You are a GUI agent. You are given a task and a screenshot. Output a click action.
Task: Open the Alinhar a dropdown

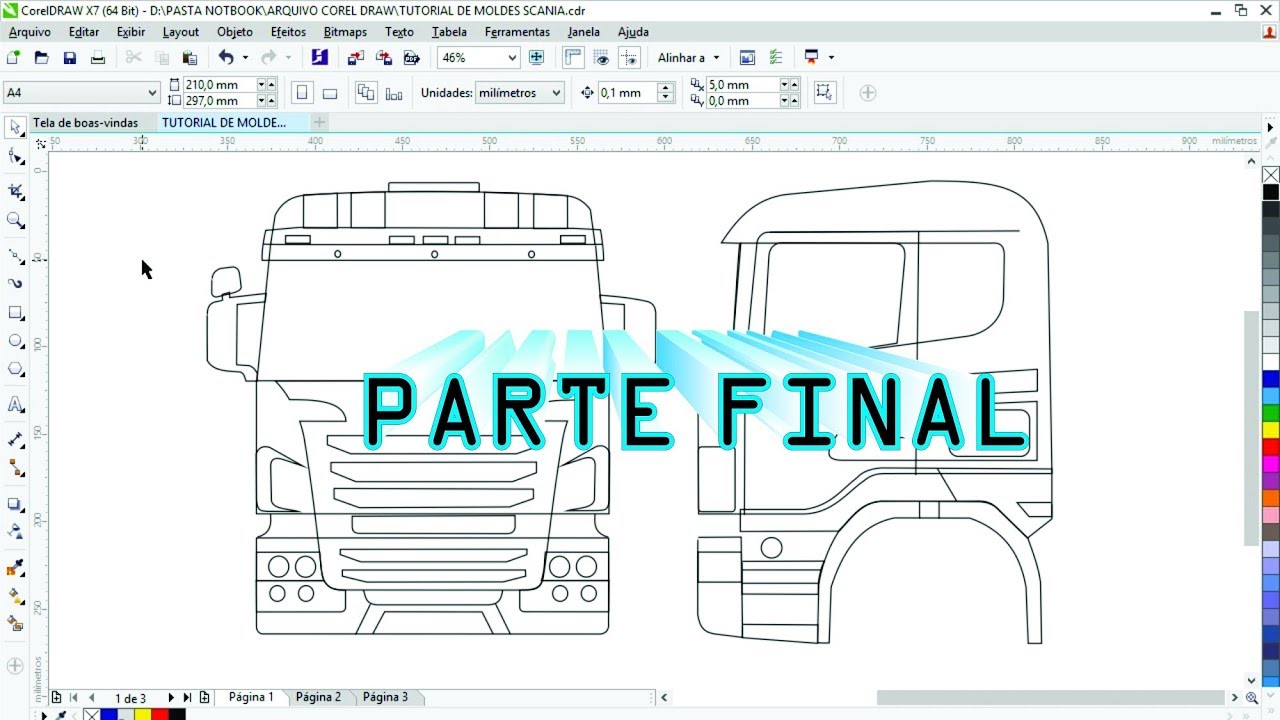point(688,58)
